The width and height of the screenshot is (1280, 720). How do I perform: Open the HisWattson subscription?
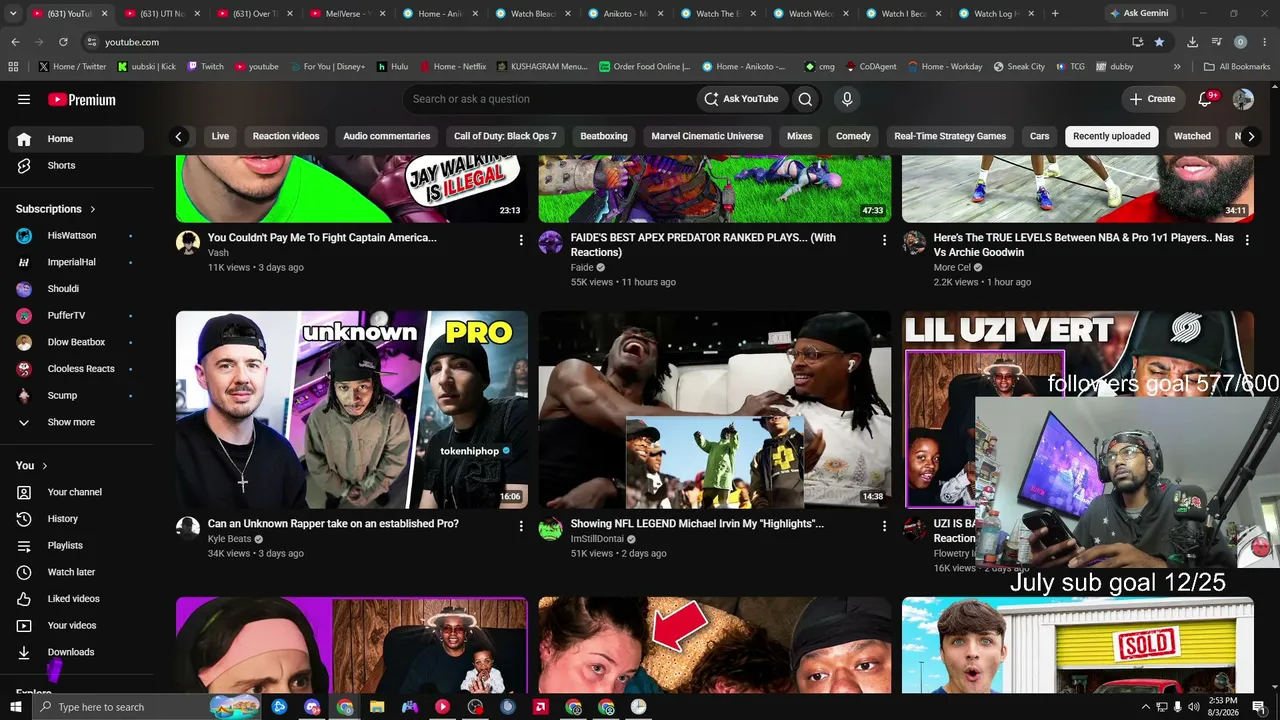coord(76,236)
